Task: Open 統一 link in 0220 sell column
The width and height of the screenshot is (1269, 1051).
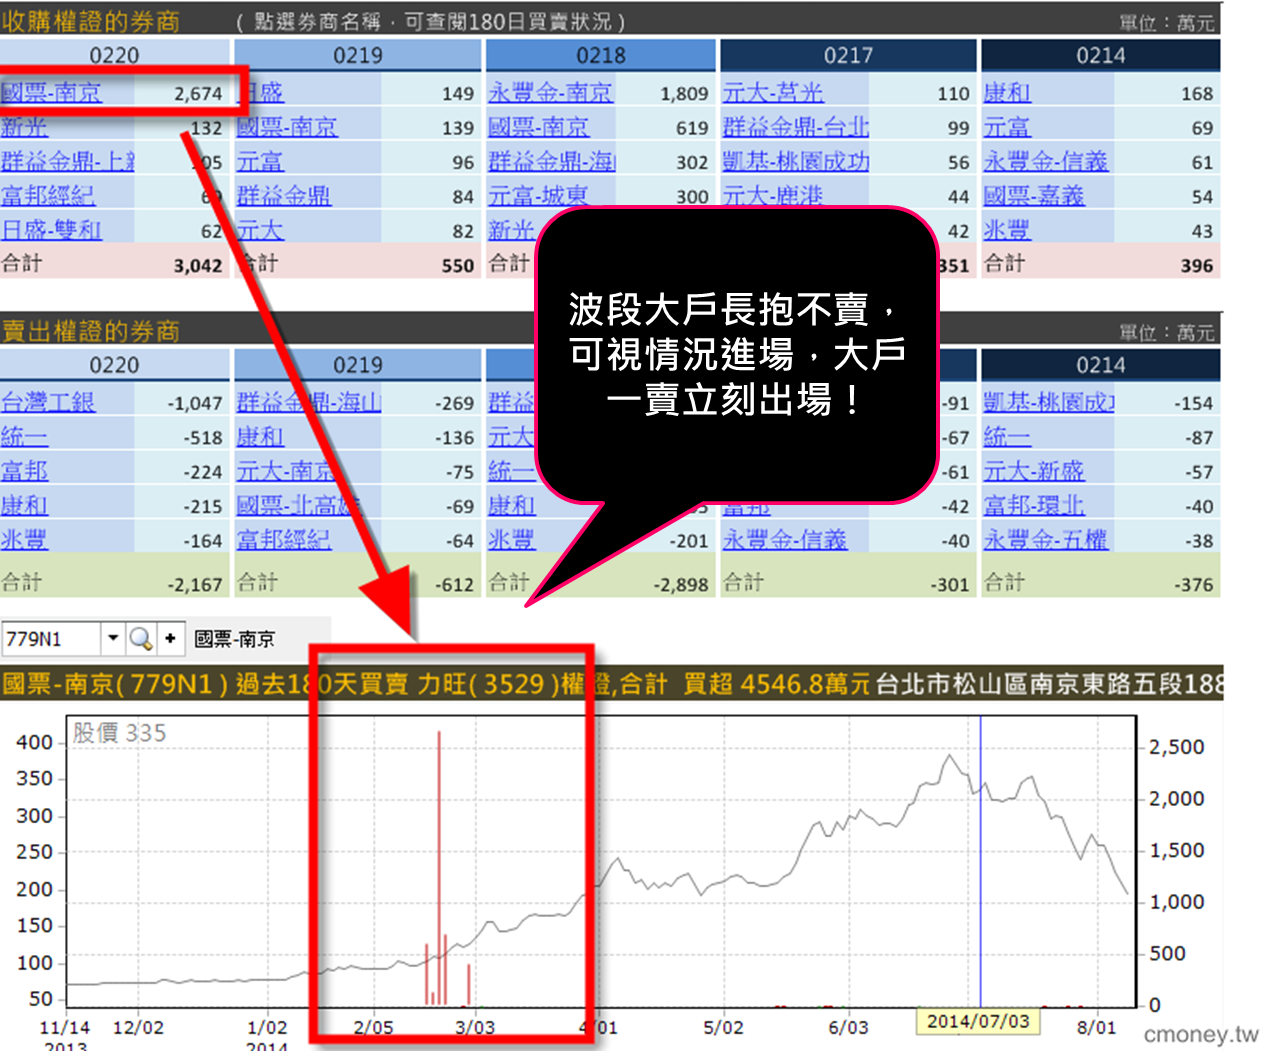Action: tap(25, 437)
